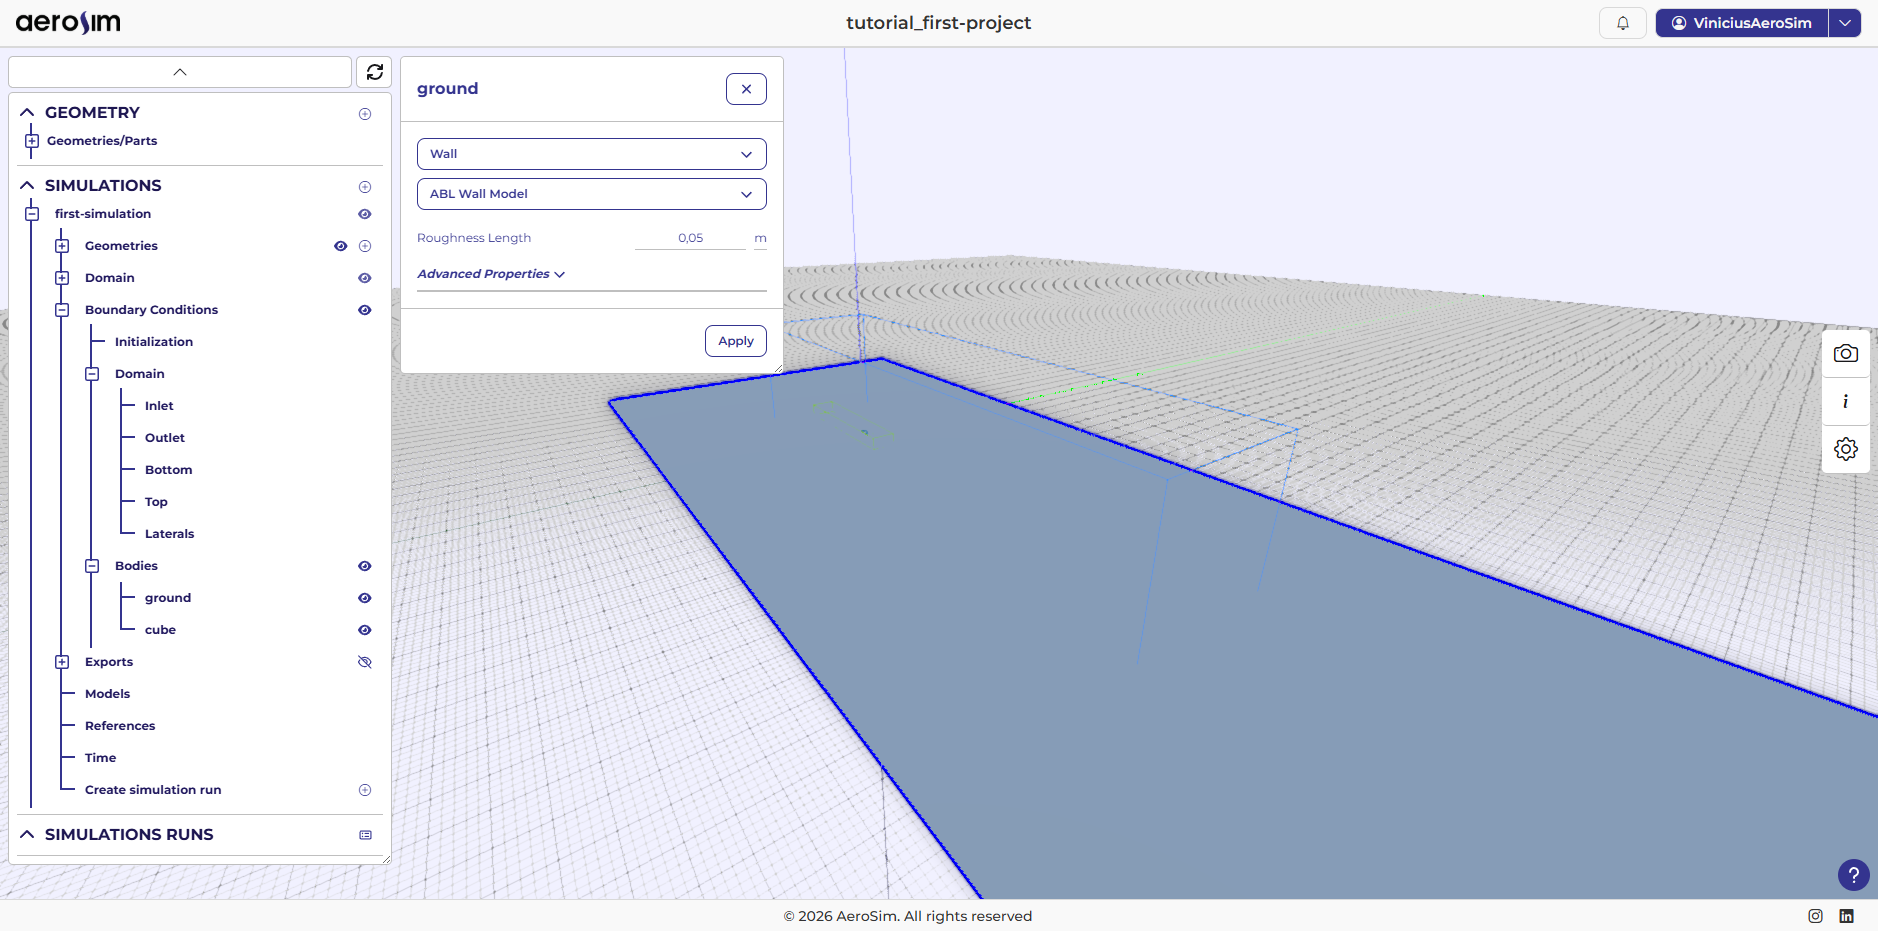The width and height of the screenshot is (1878, 931).
Task: Select the Inlet boundary tree item
Action: (159, 406)
